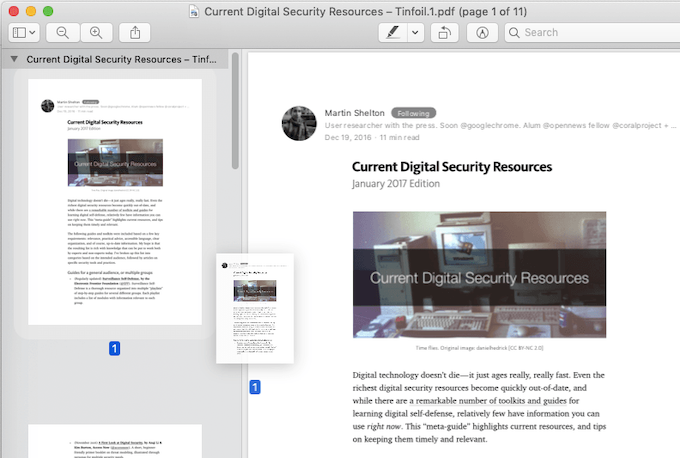Select the page 1 thumbnail in sidebar
680x458 pixels.
coord(115,202)
